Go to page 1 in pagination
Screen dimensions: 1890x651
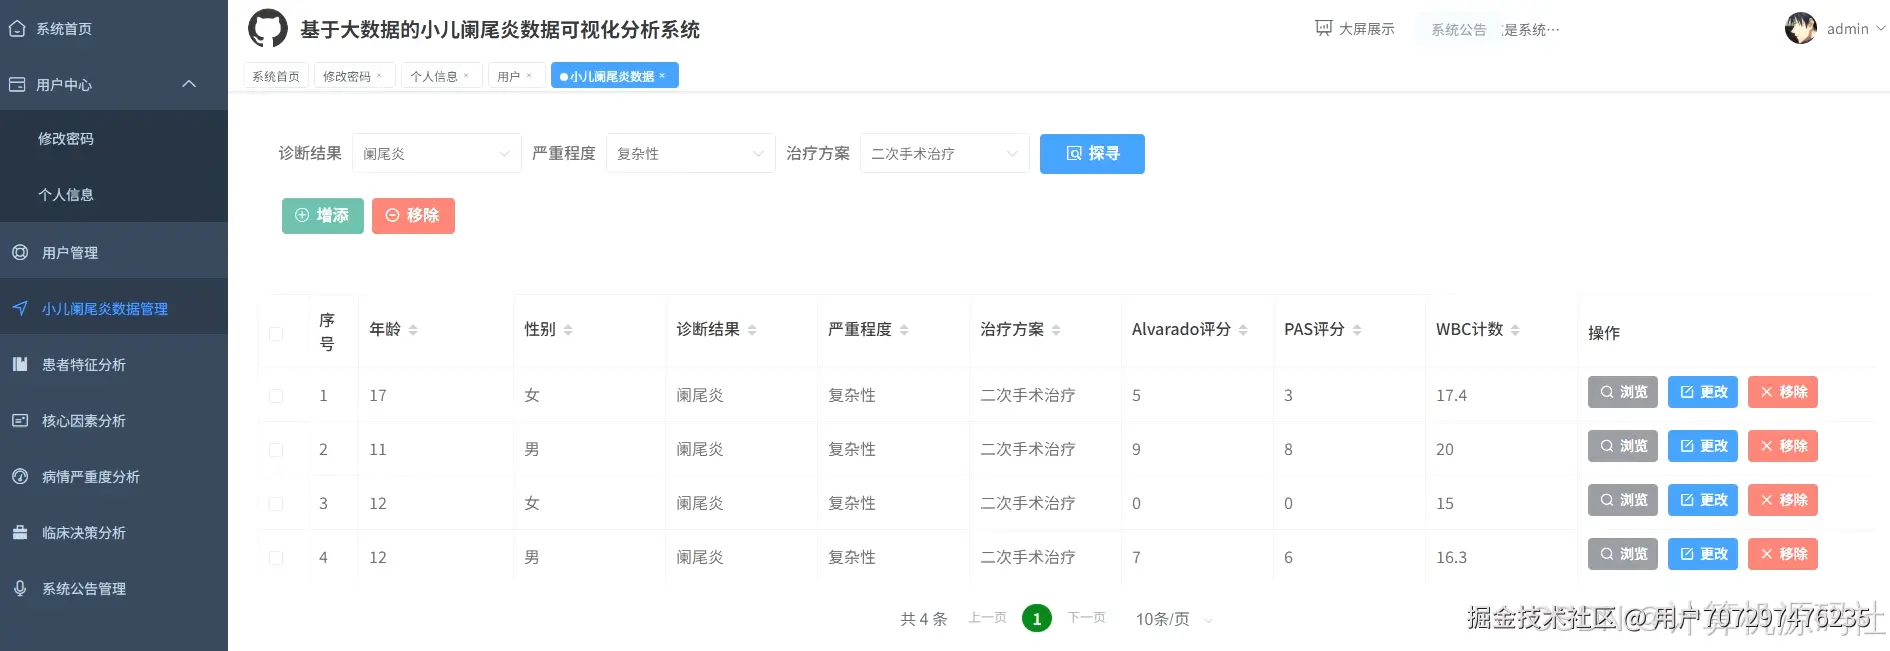1037,619
